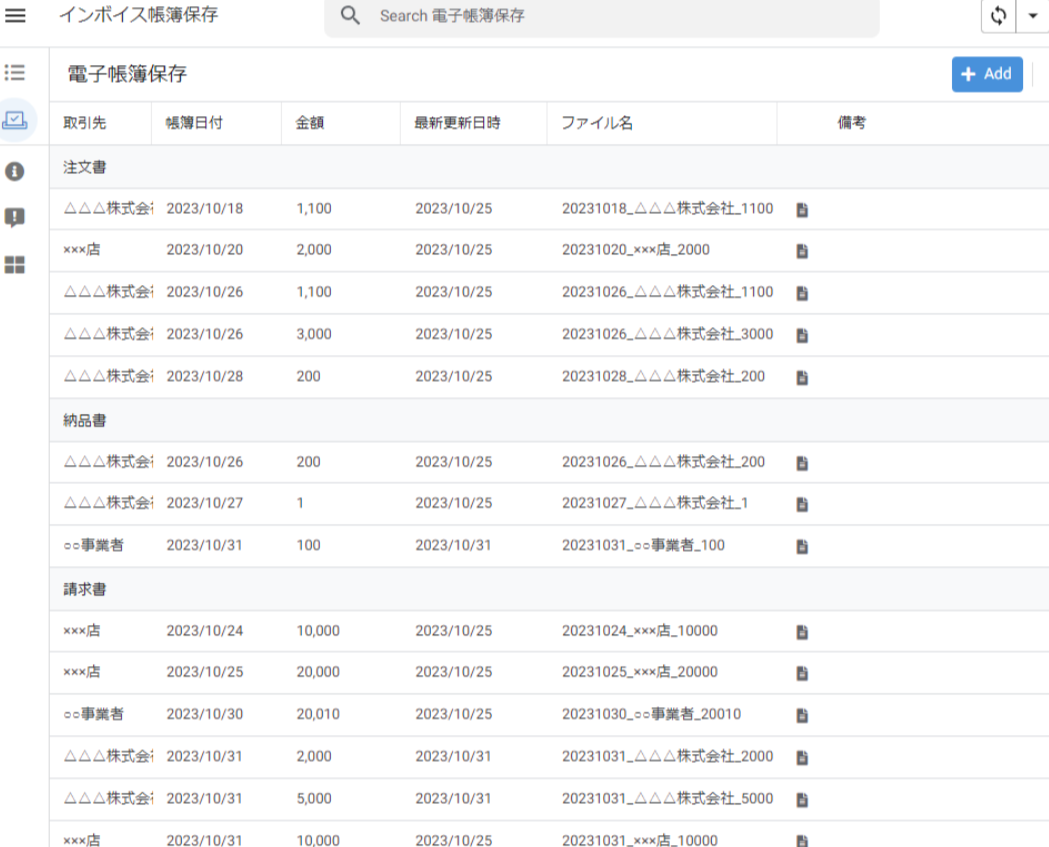Viewport: 1049px width, 847px height.
Task: Sort by the 金額 column header
Action: coord(310,124)
